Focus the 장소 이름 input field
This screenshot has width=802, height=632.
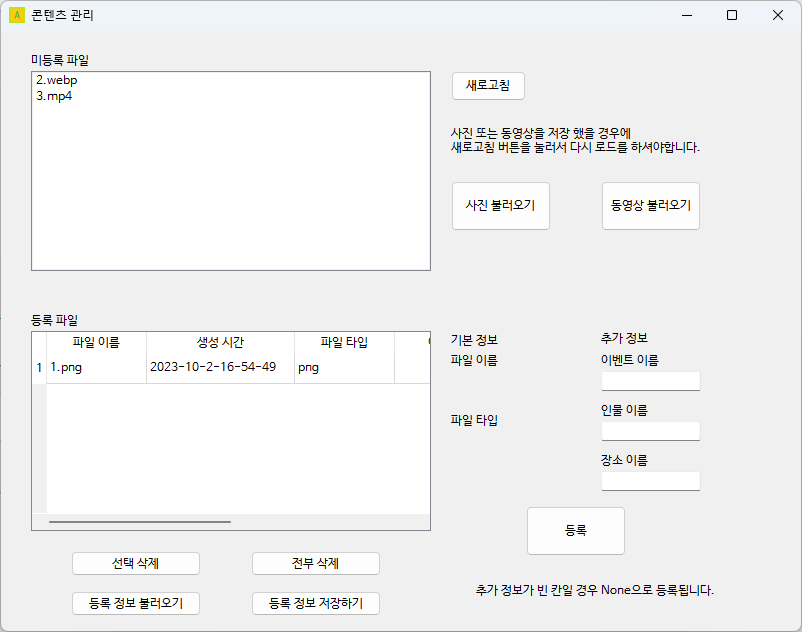coord(651,481)
